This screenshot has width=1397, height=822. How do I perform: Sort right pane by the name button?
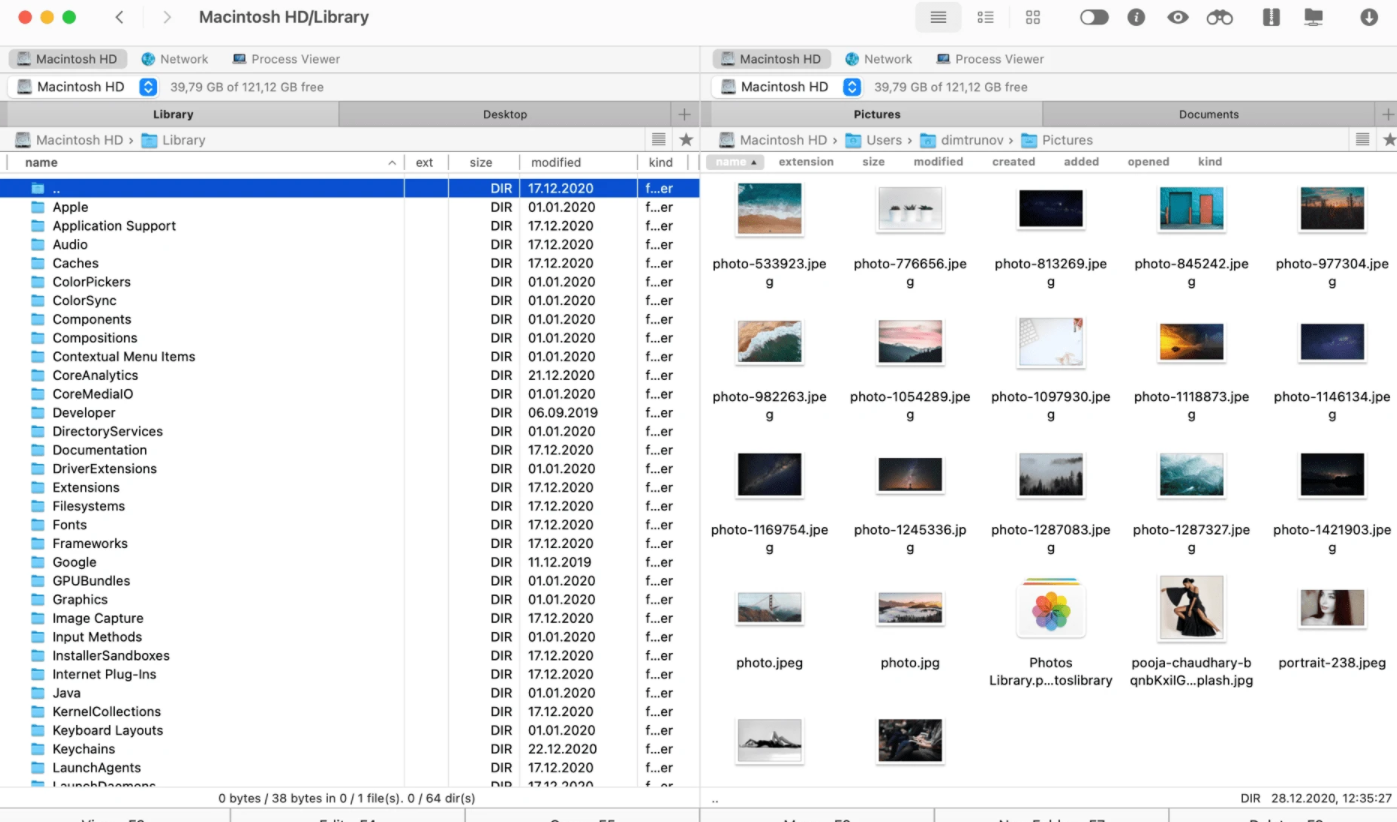pyautogui.click(x=735, y=162)
